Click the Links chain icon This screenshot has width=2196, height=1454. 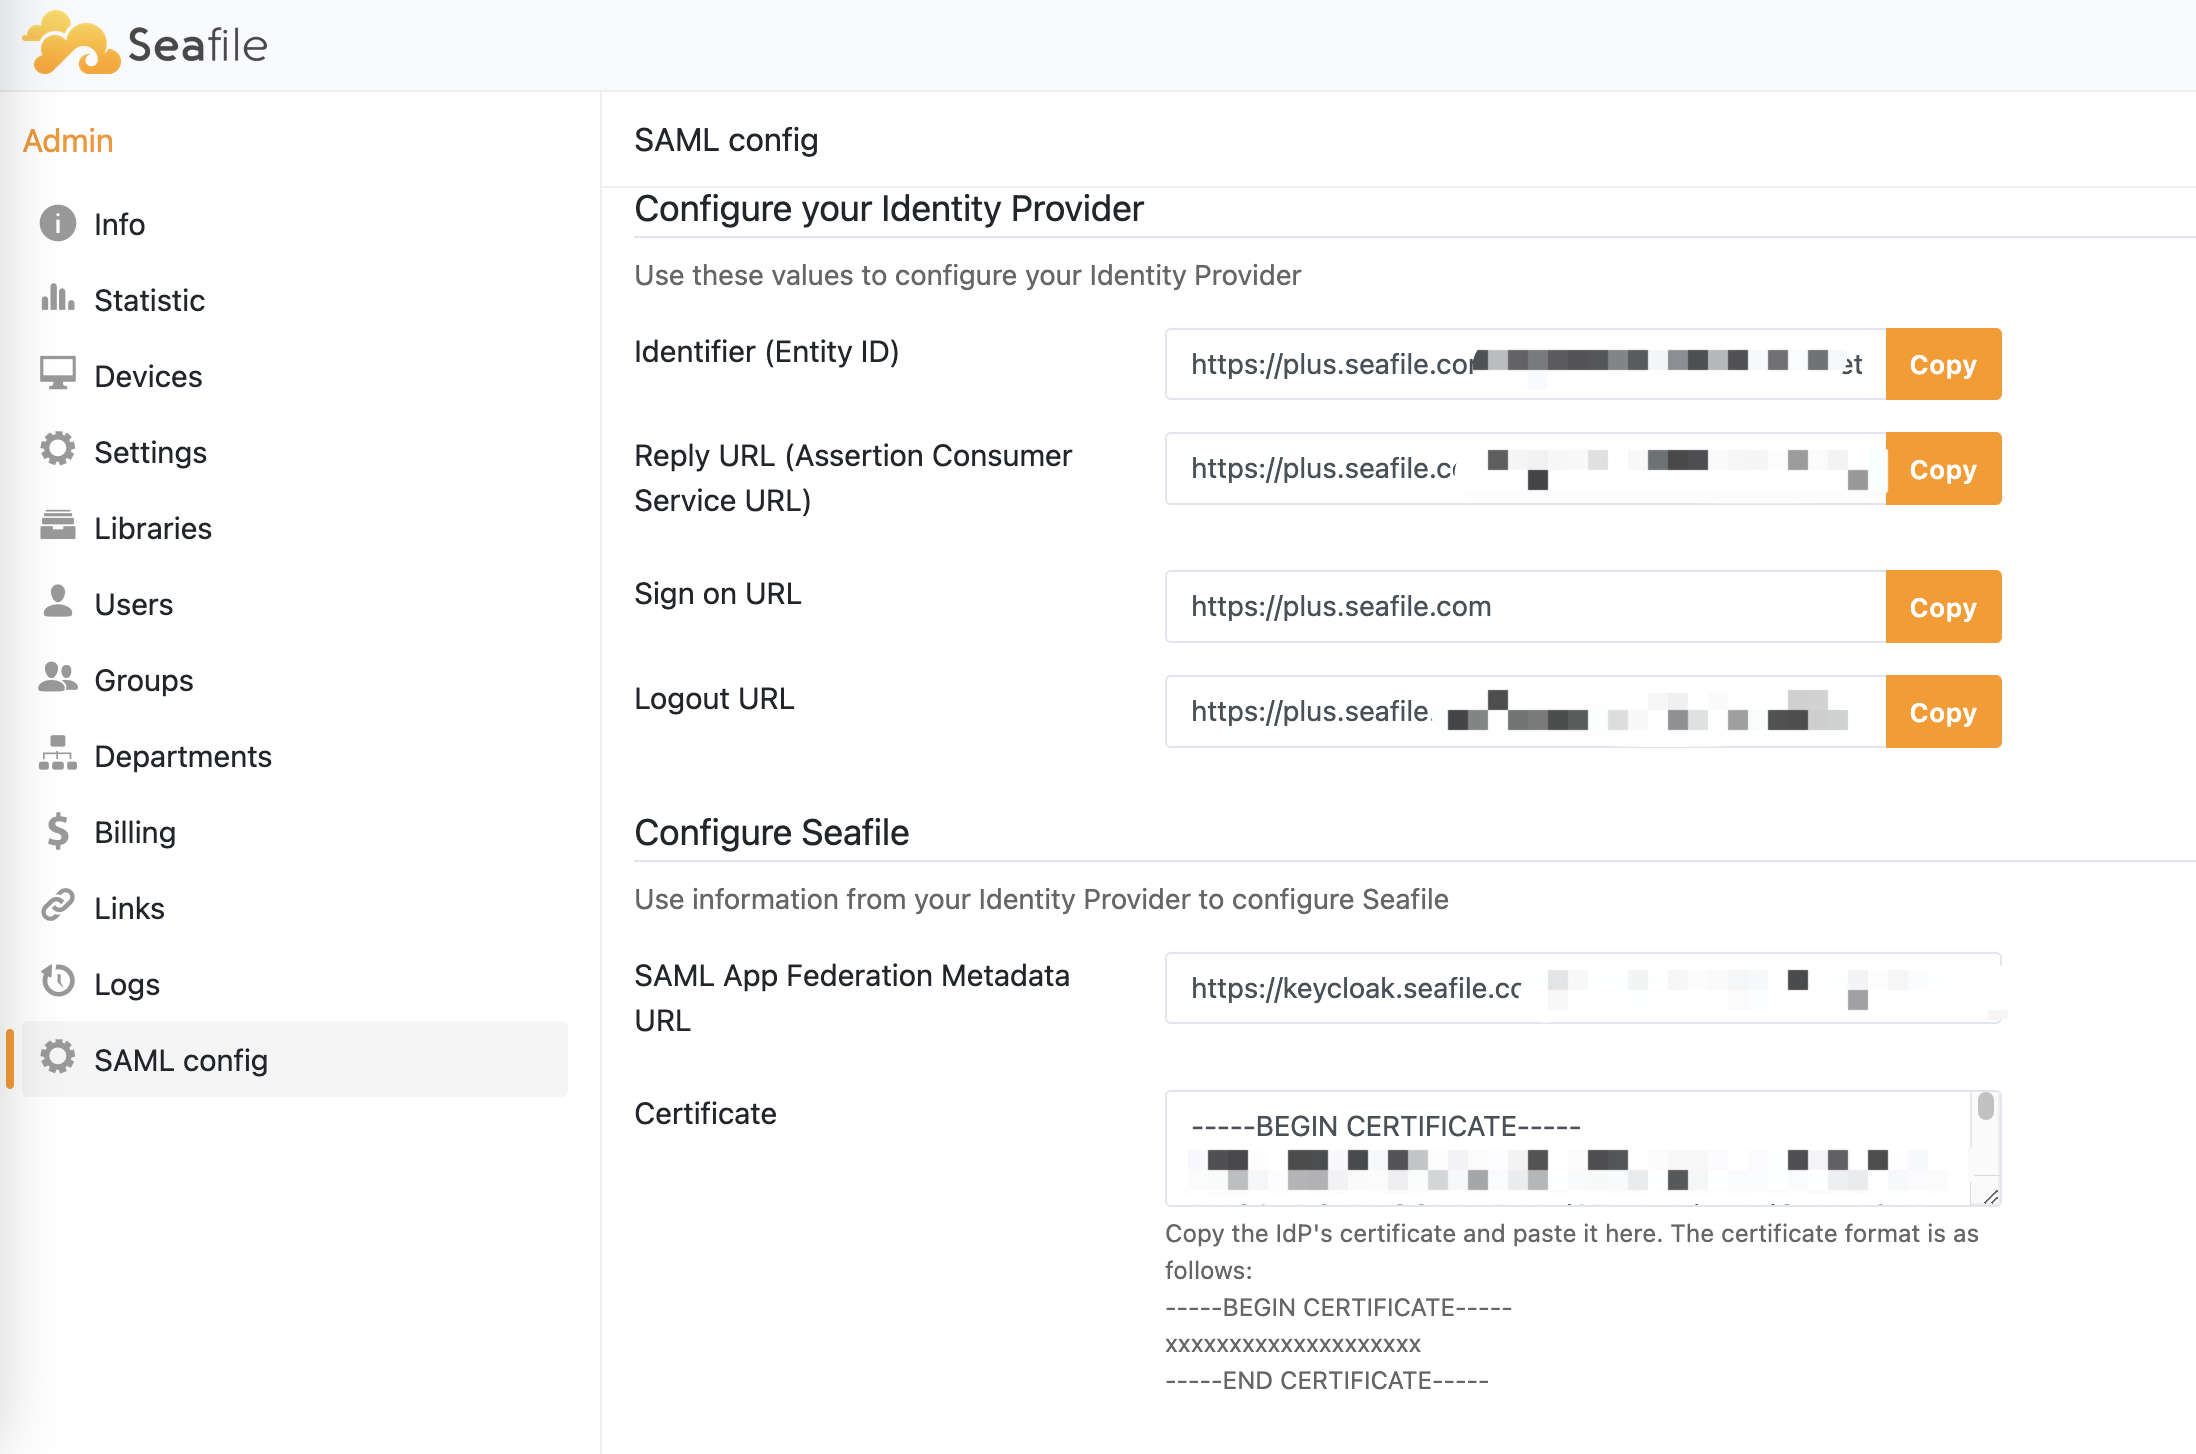(58, 905)
